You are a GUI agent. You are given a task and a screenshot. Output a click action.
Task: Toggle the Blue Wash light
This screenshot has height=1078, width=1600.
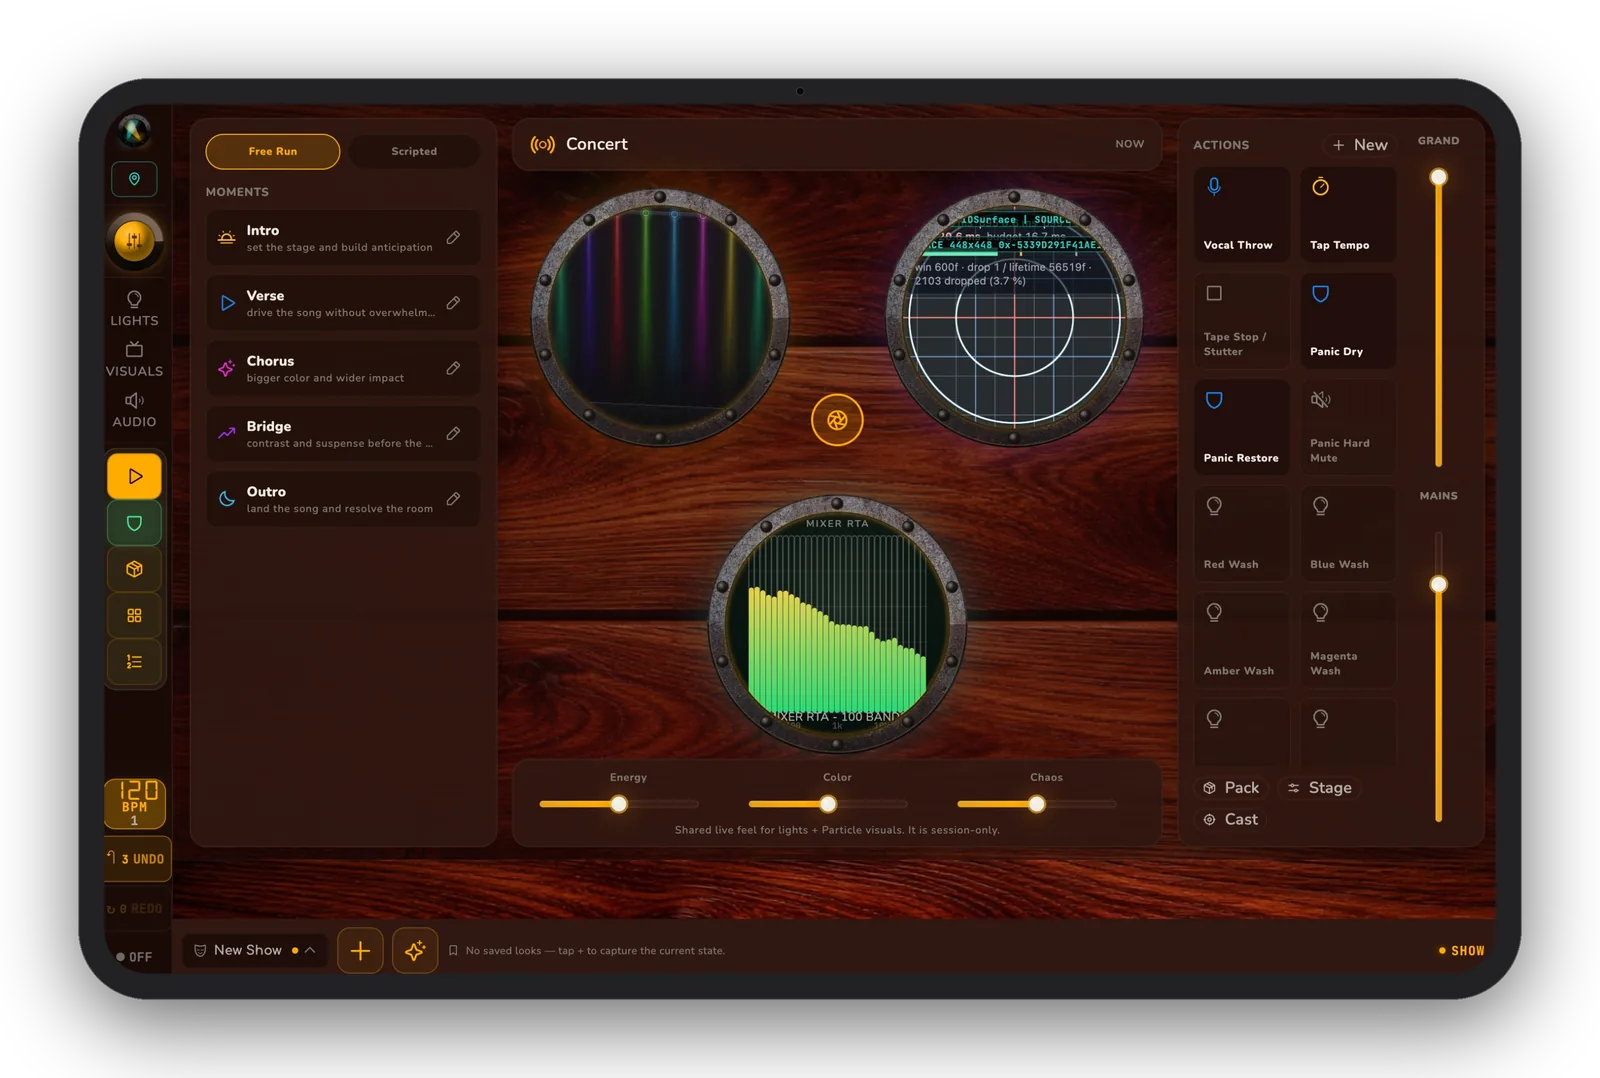click(x=1348, y=534)
